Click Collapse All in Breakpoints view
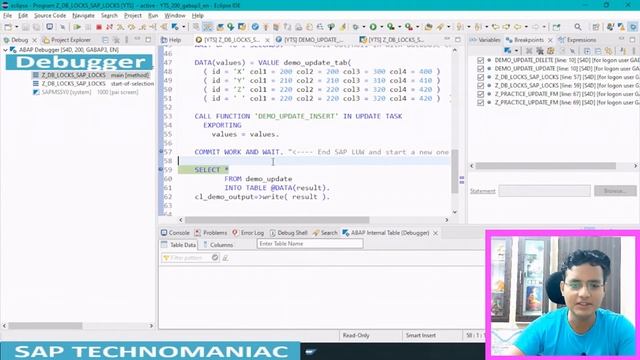The height and width of the screenshot is (360, 640). pyautogui.click(x=598, y=51)
